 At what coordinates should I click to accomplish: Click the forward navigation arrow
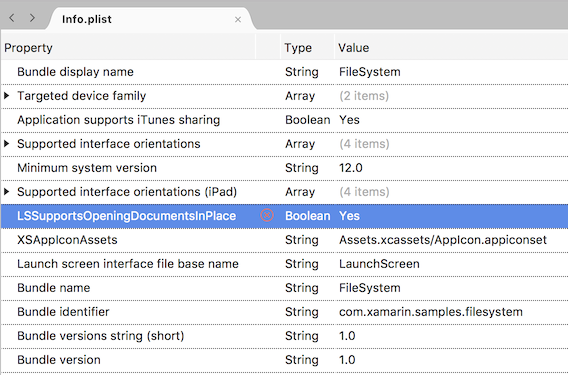coord(32,18)
